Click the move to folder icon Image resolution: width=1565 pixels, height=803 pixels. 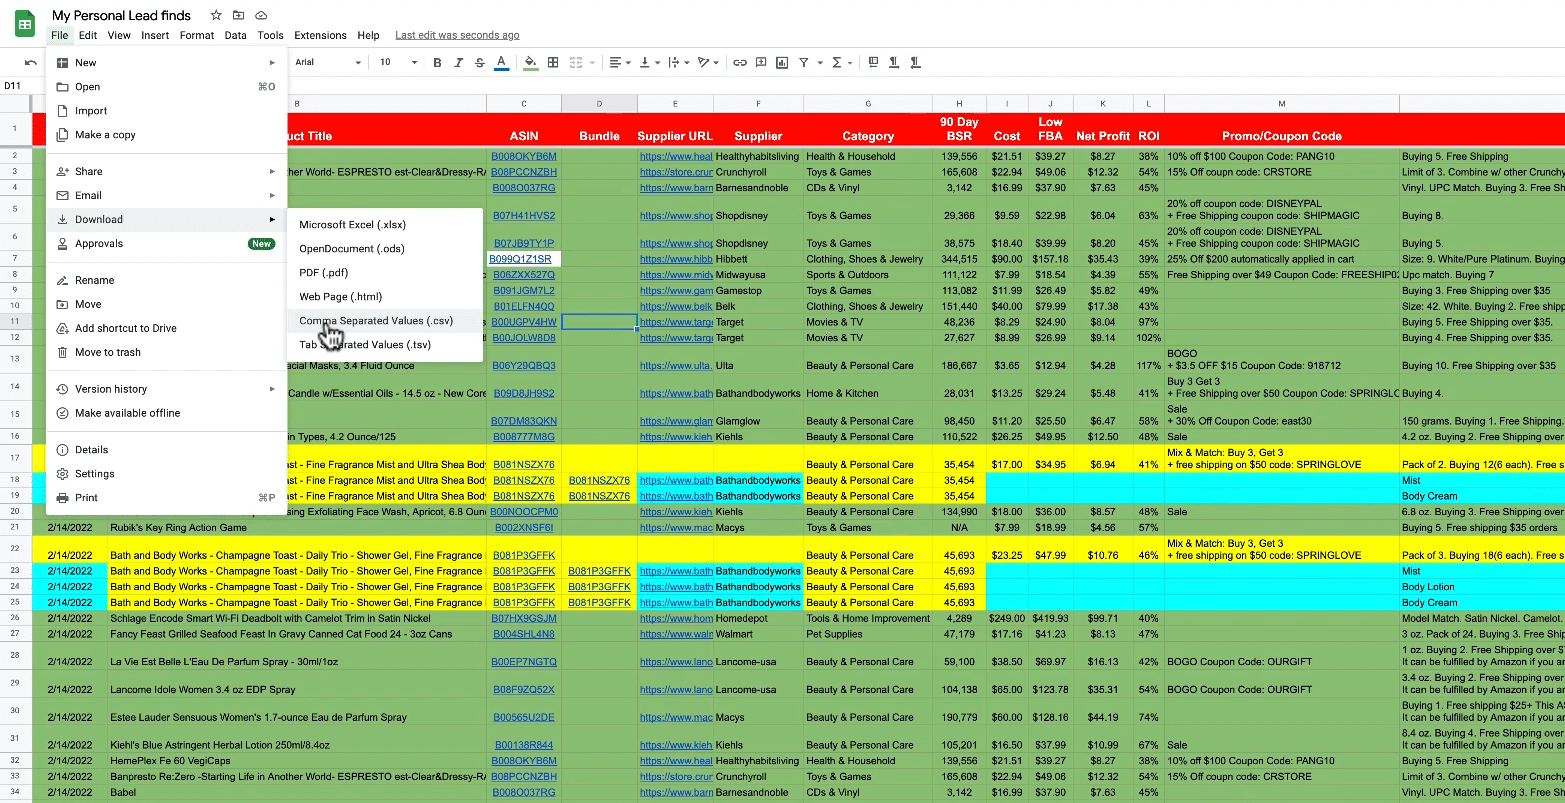point(238,15)
